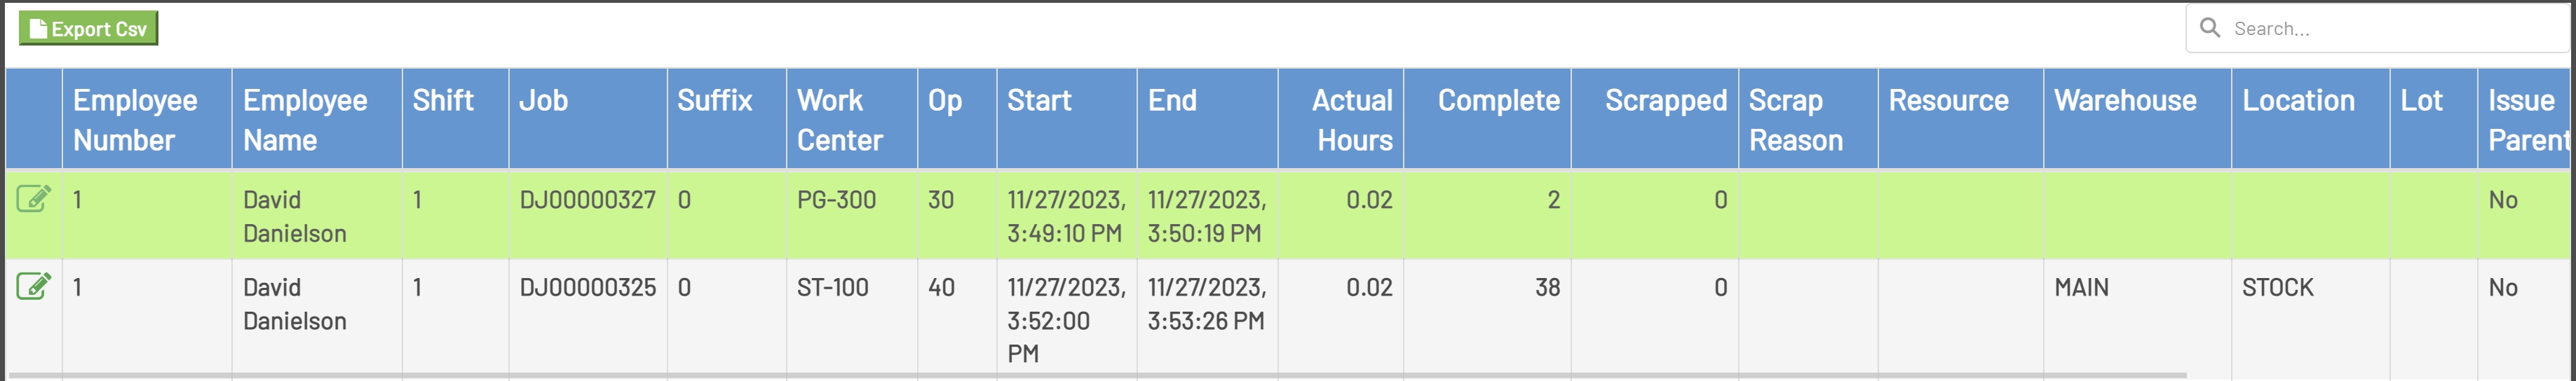Click the search magnifier icon
Viewport: 2576px width, 381px height.
[x=2210, y=28]
